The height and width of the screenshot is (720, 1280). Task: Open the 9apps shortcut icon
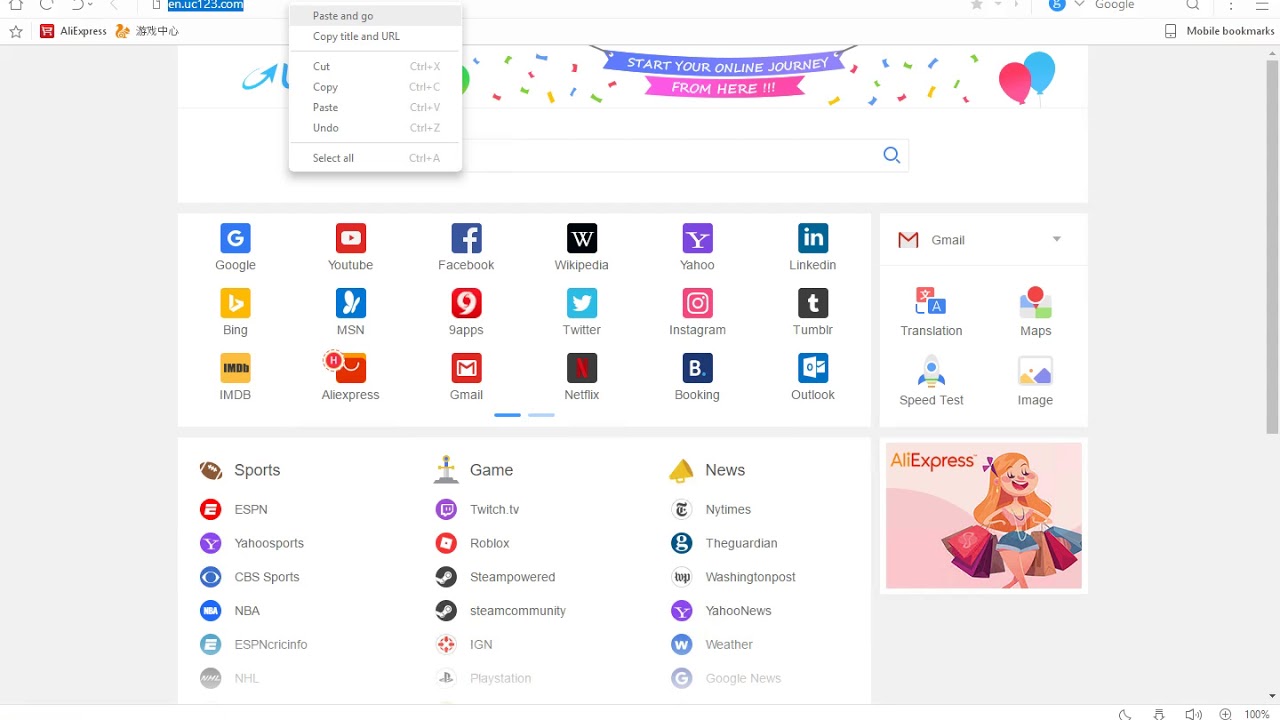(466, 303)
